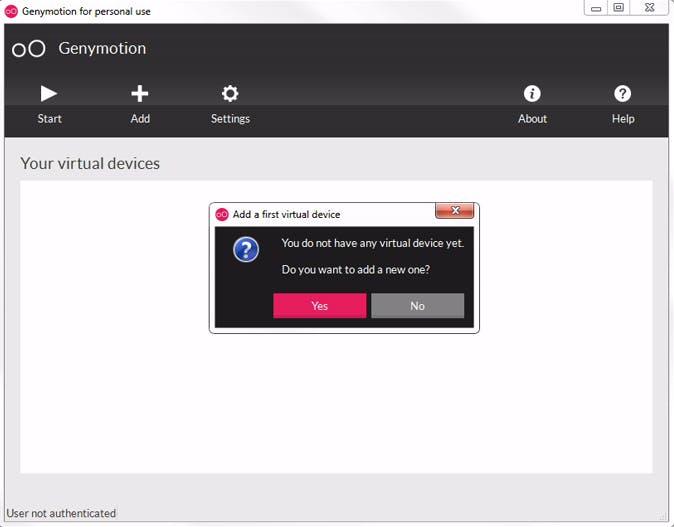
Task: Click the blue question mark dialog icon
Action: pyautogui.click(x=246, y=249)
